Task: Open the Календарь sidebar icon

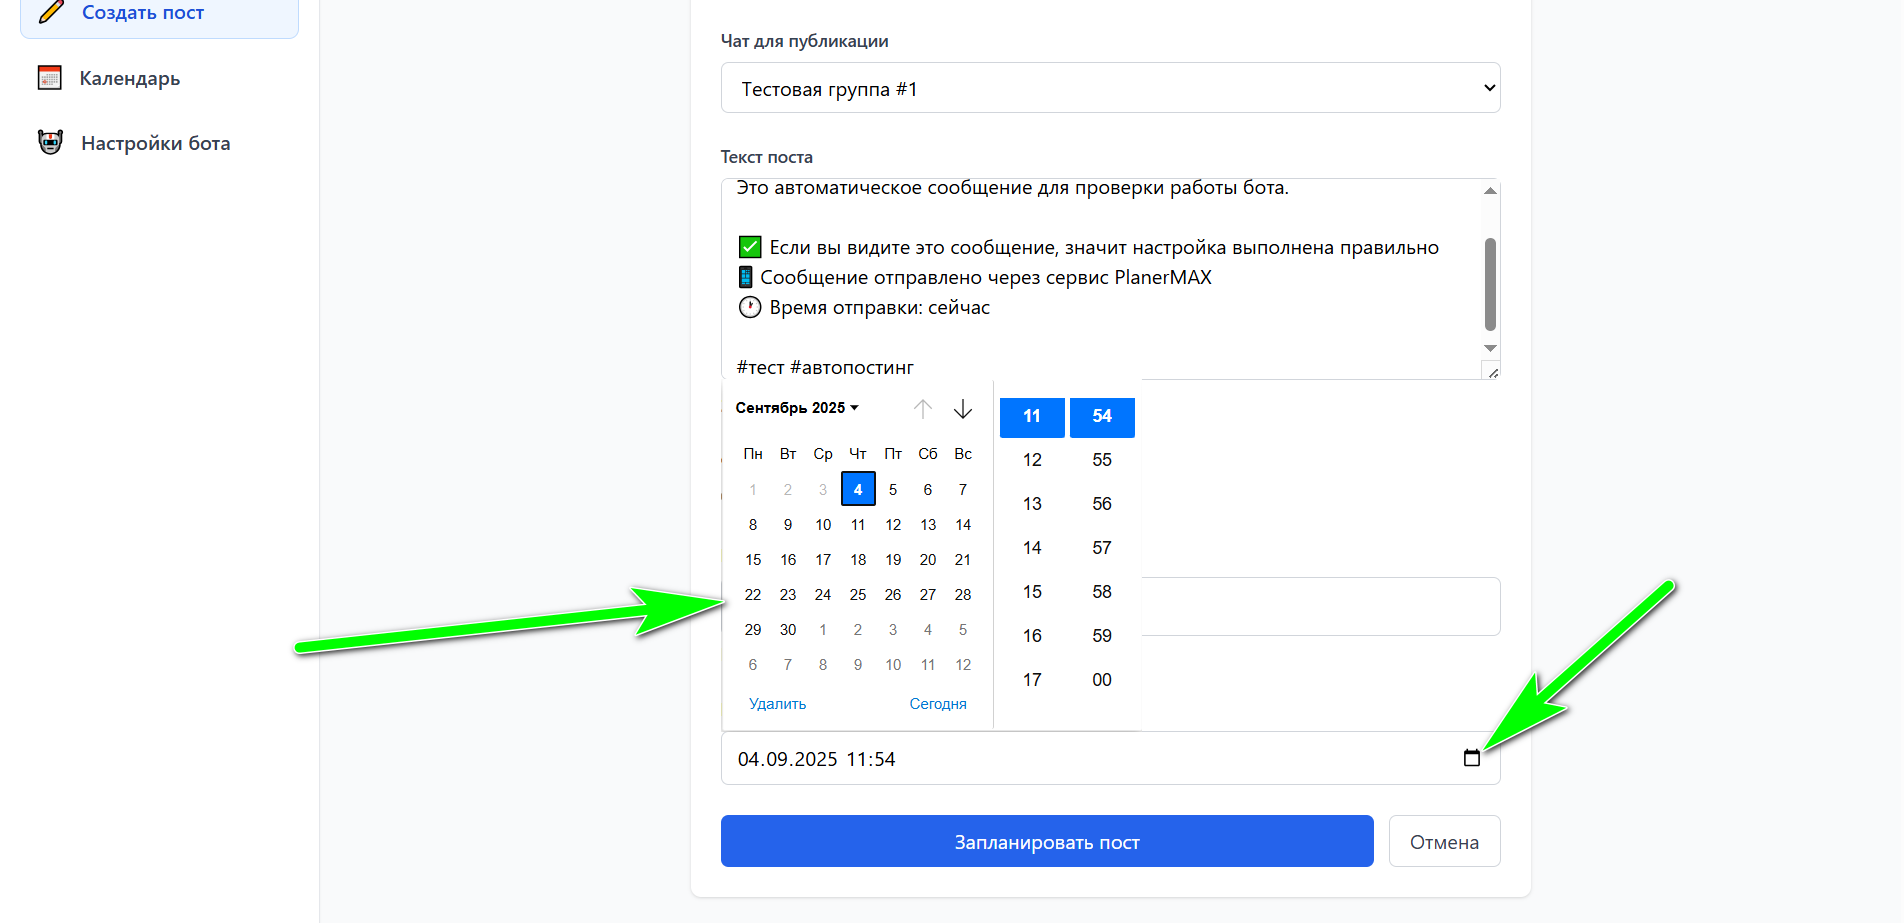Action: click(50, 78)
